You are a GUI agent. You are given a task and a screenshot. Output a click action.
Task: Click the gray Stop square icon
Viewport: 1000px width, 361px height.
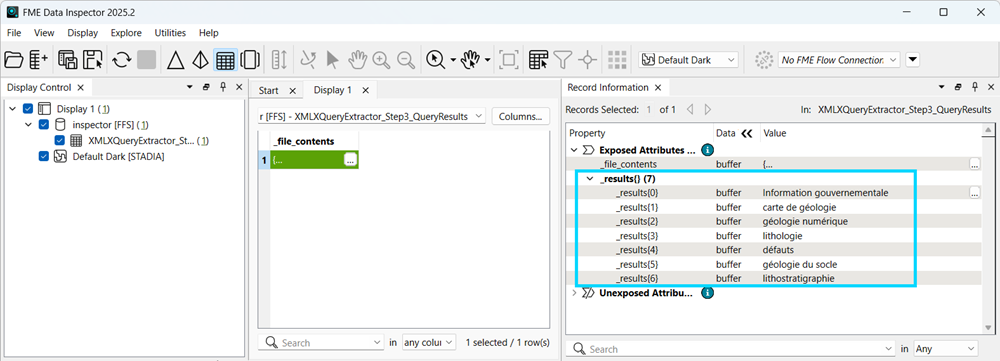tap(147, 60)
